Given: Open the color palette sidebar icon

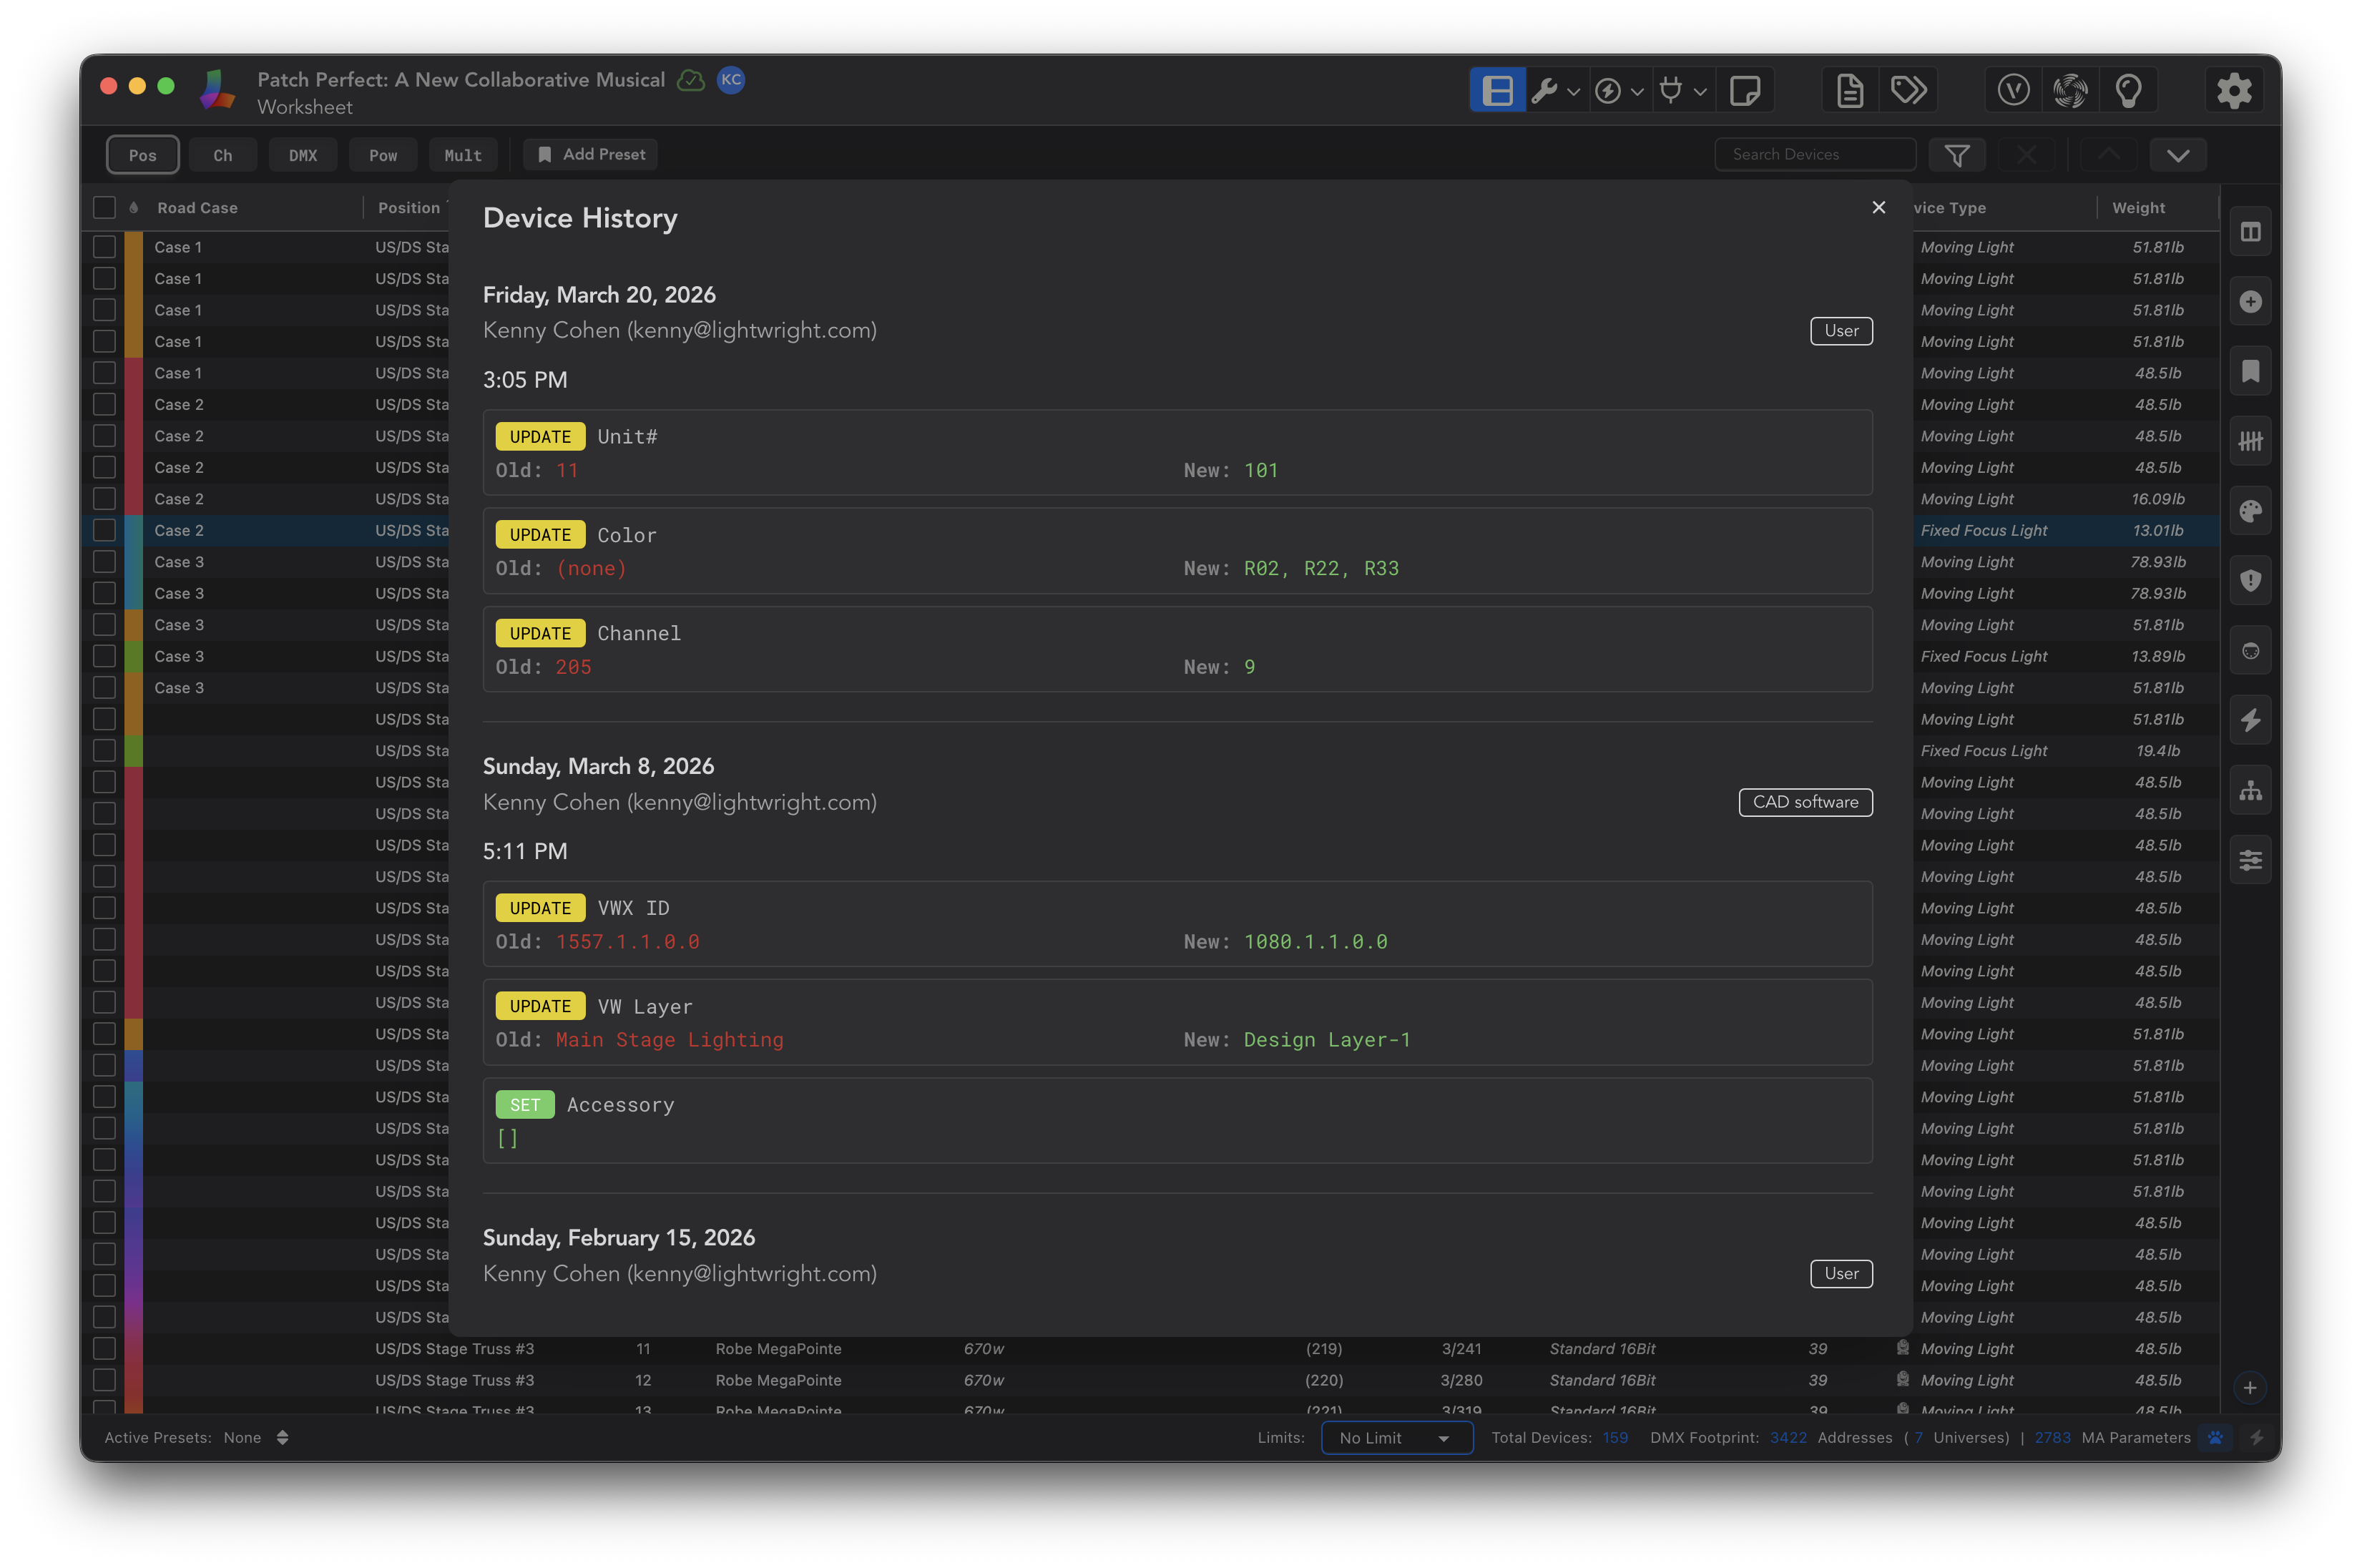Looking at the screenshot, I should click(2250, 512).
